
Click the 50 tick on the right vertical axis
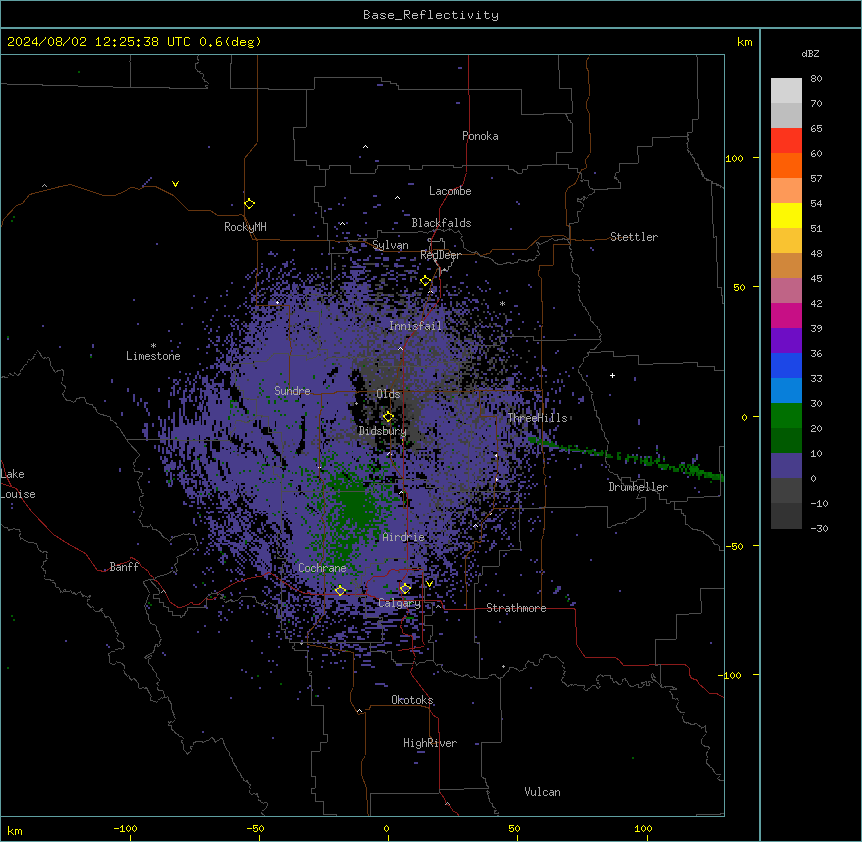tap(739, 287)
